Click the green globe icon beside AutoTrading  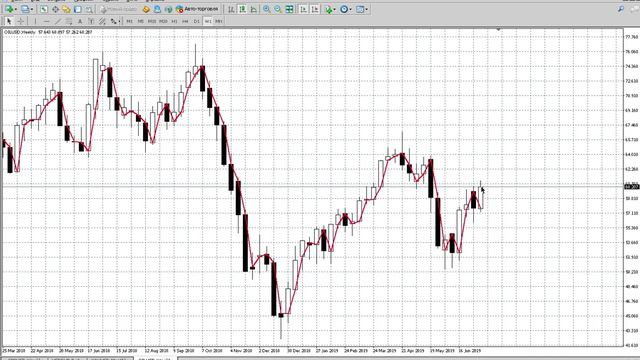[x=169, y=9]
